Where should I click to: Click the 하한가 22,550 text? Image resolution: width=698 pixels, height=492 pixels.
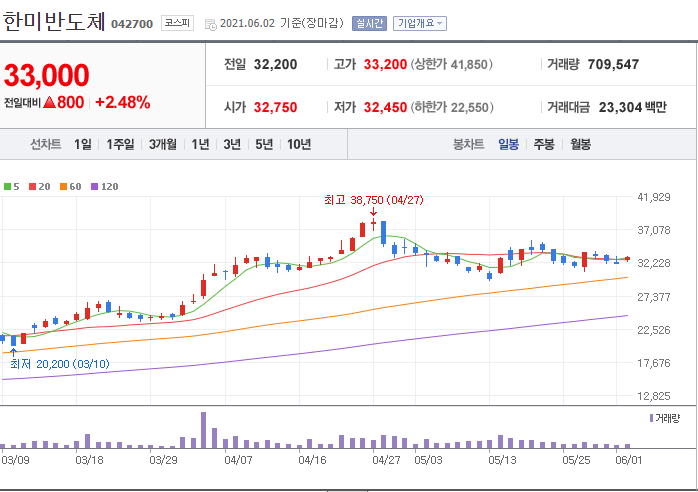[x=451, y=107]
